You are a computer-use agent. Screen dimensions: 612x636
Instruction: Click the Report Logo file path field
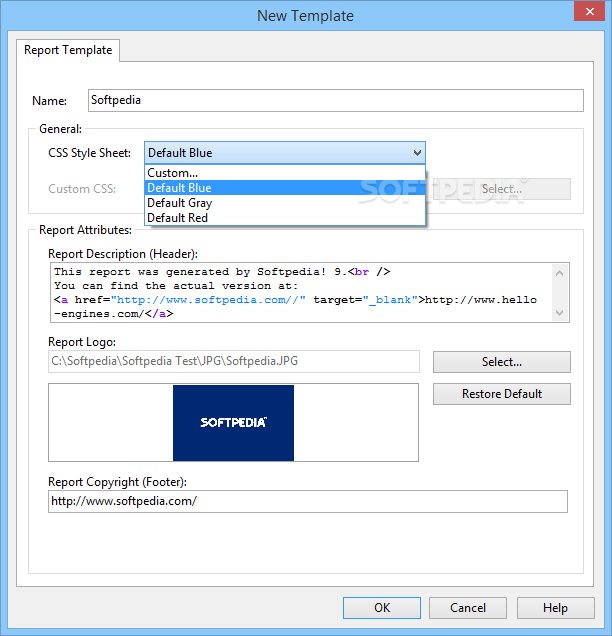click(234, 361)
